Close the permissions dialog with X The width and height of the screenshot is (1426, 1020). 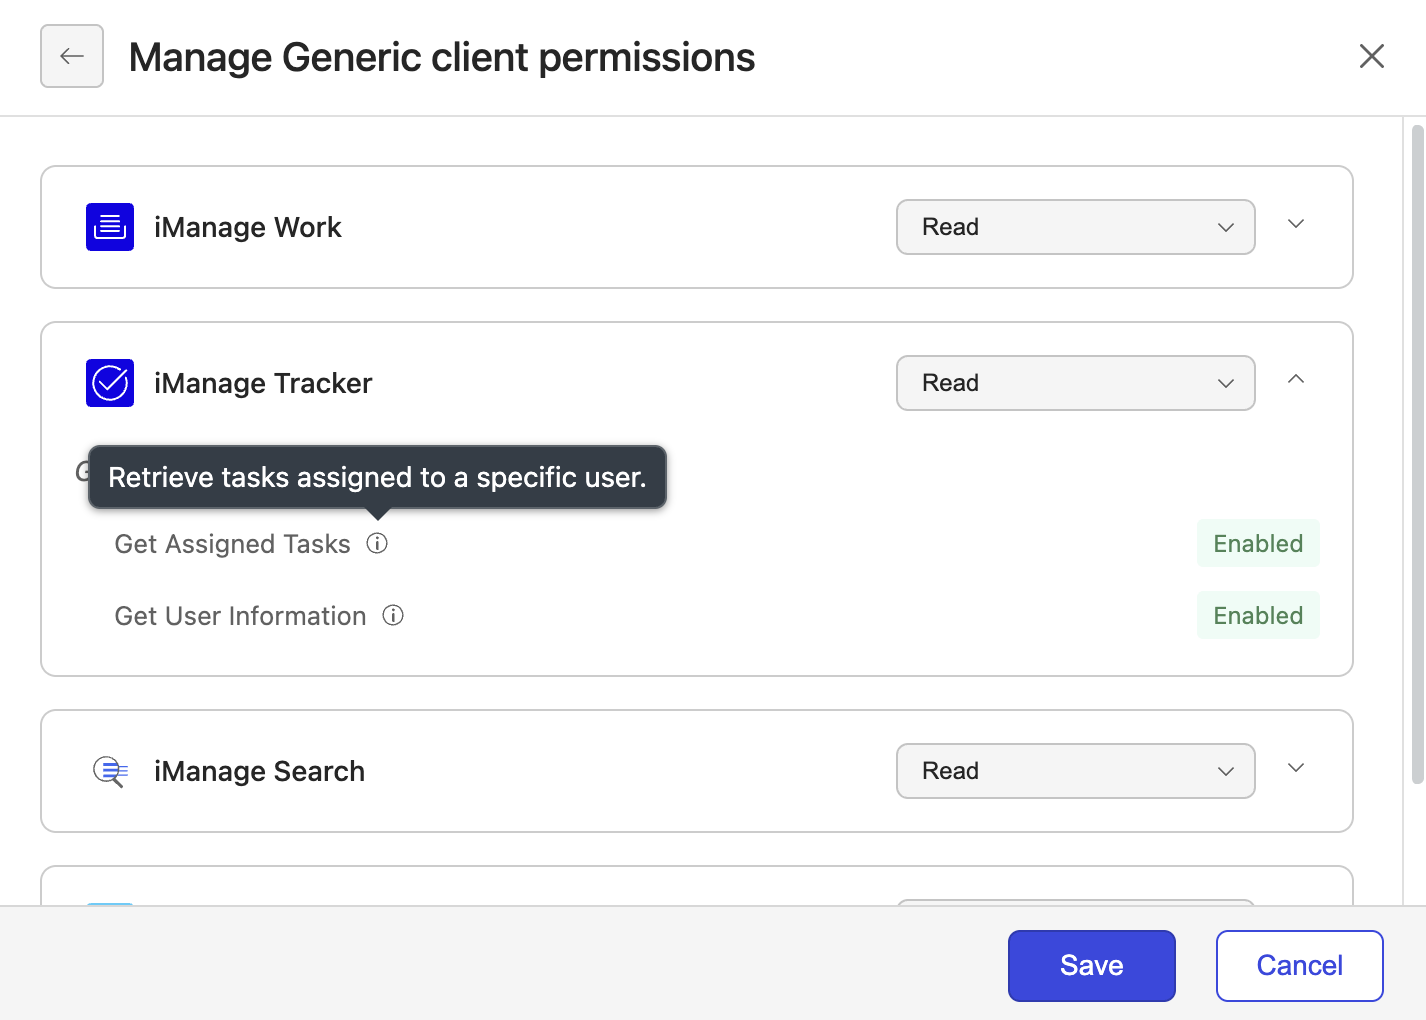[1372, 56]
